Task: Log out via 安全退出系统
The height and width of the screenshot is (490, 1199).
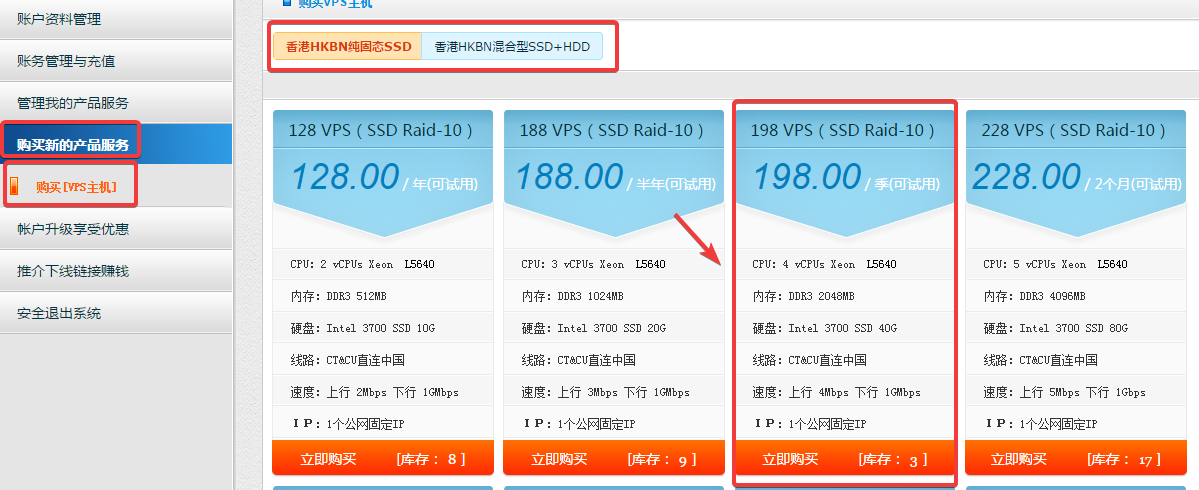Action: (x=59, y=313)
